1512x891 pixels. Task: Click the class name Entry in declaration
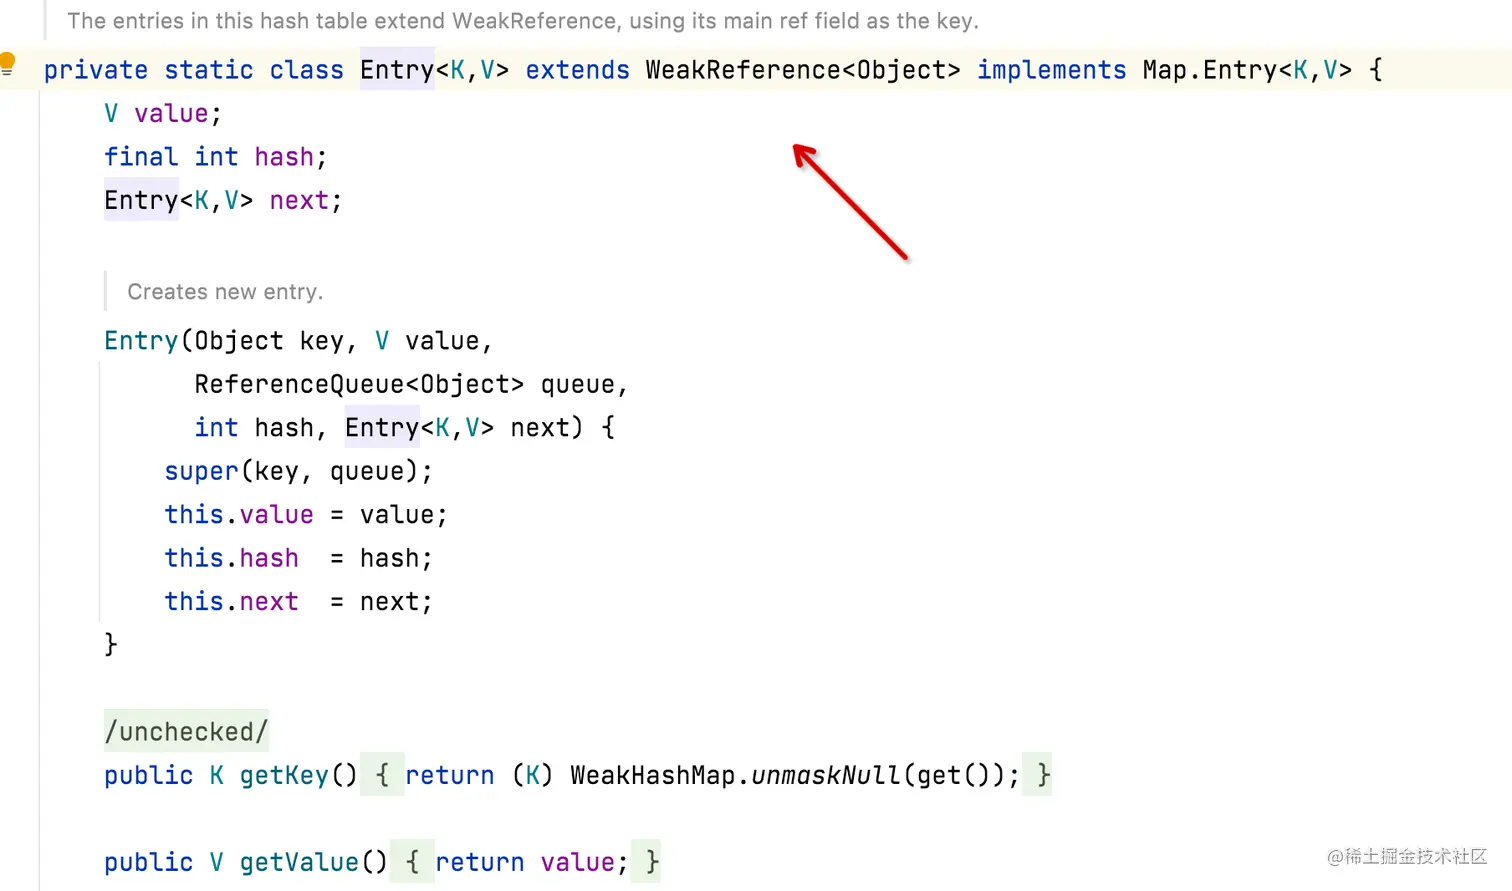[x=397, y=70]
